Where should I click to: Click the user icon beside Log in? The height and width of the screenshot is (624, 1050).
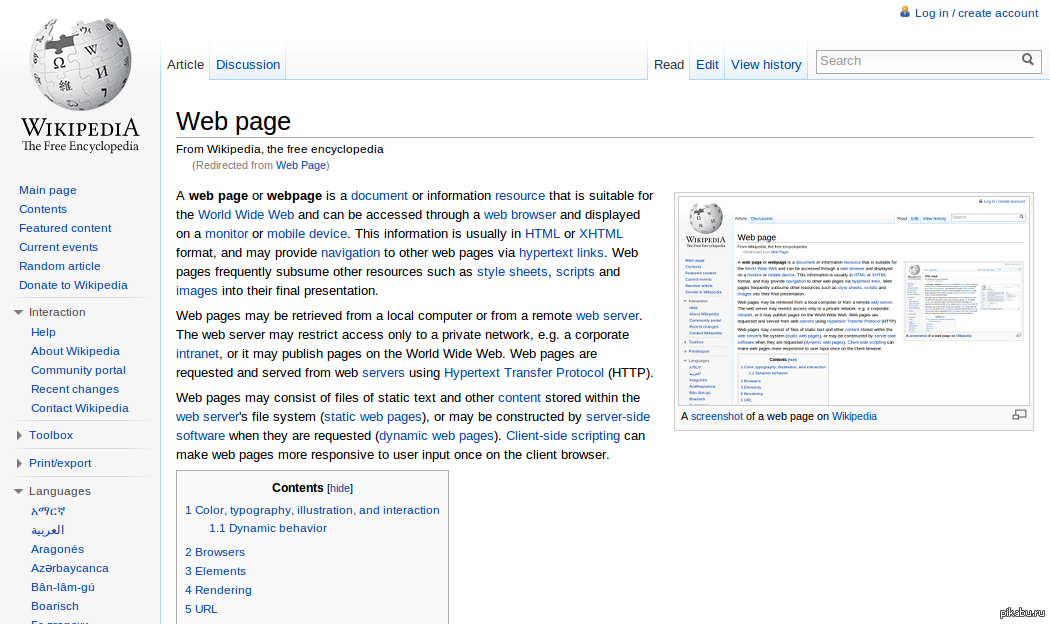pos(906,12)
